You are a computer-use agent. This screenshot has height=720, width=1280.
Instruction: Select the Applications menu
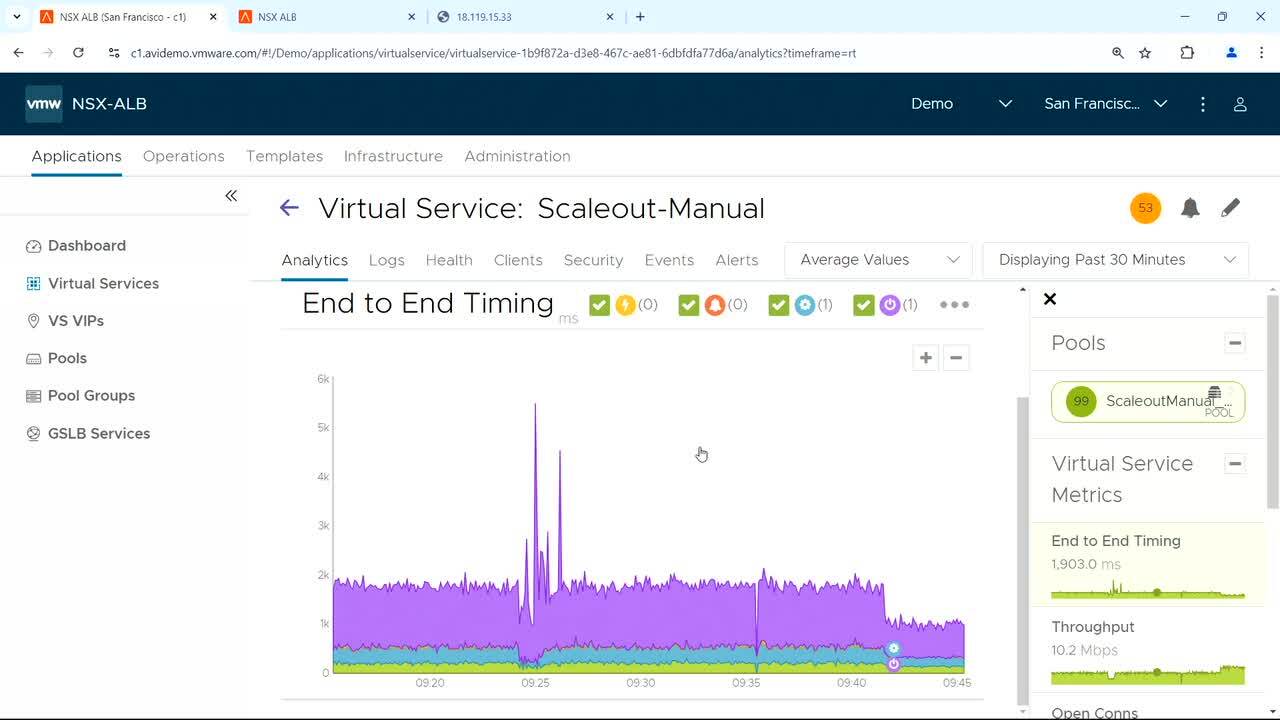click(x=76, y=156)
